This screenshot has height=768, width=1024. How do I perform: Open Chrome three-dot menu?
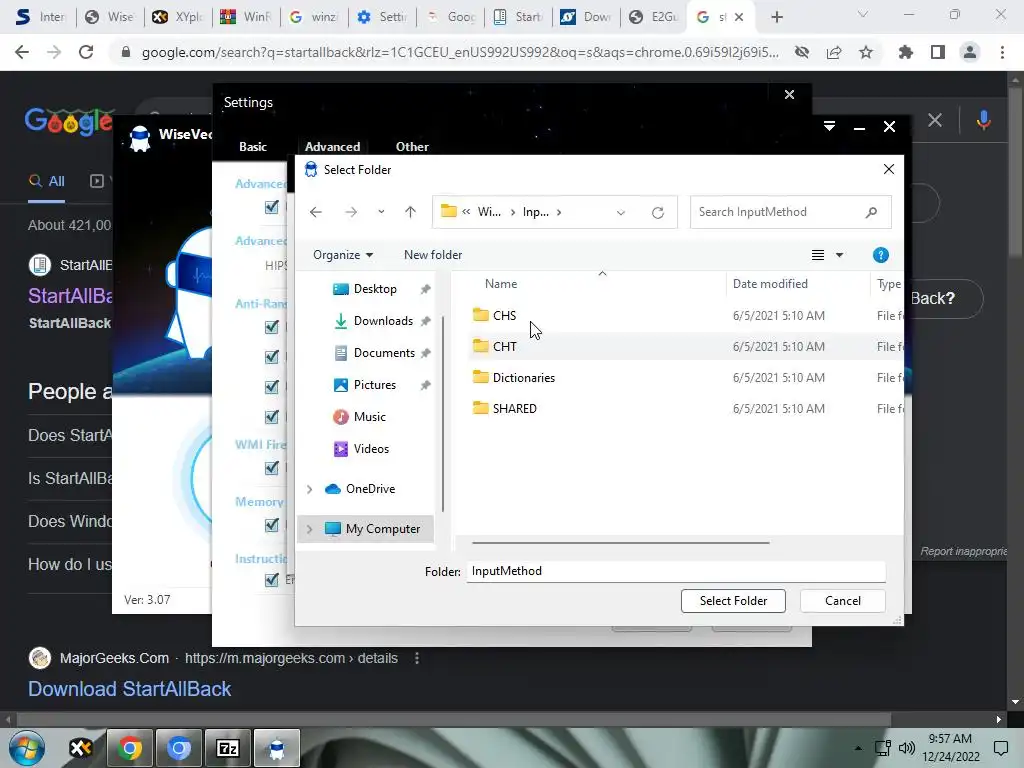pos(1002,52)
